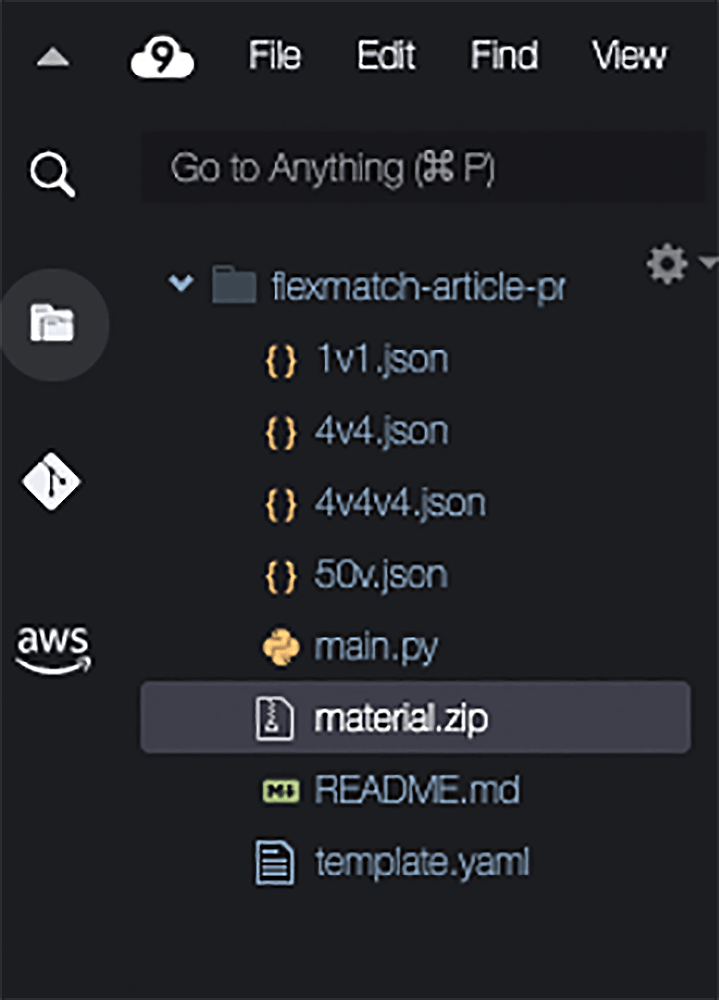Open the View menu
719x1000 pixels.
point(630,55)
